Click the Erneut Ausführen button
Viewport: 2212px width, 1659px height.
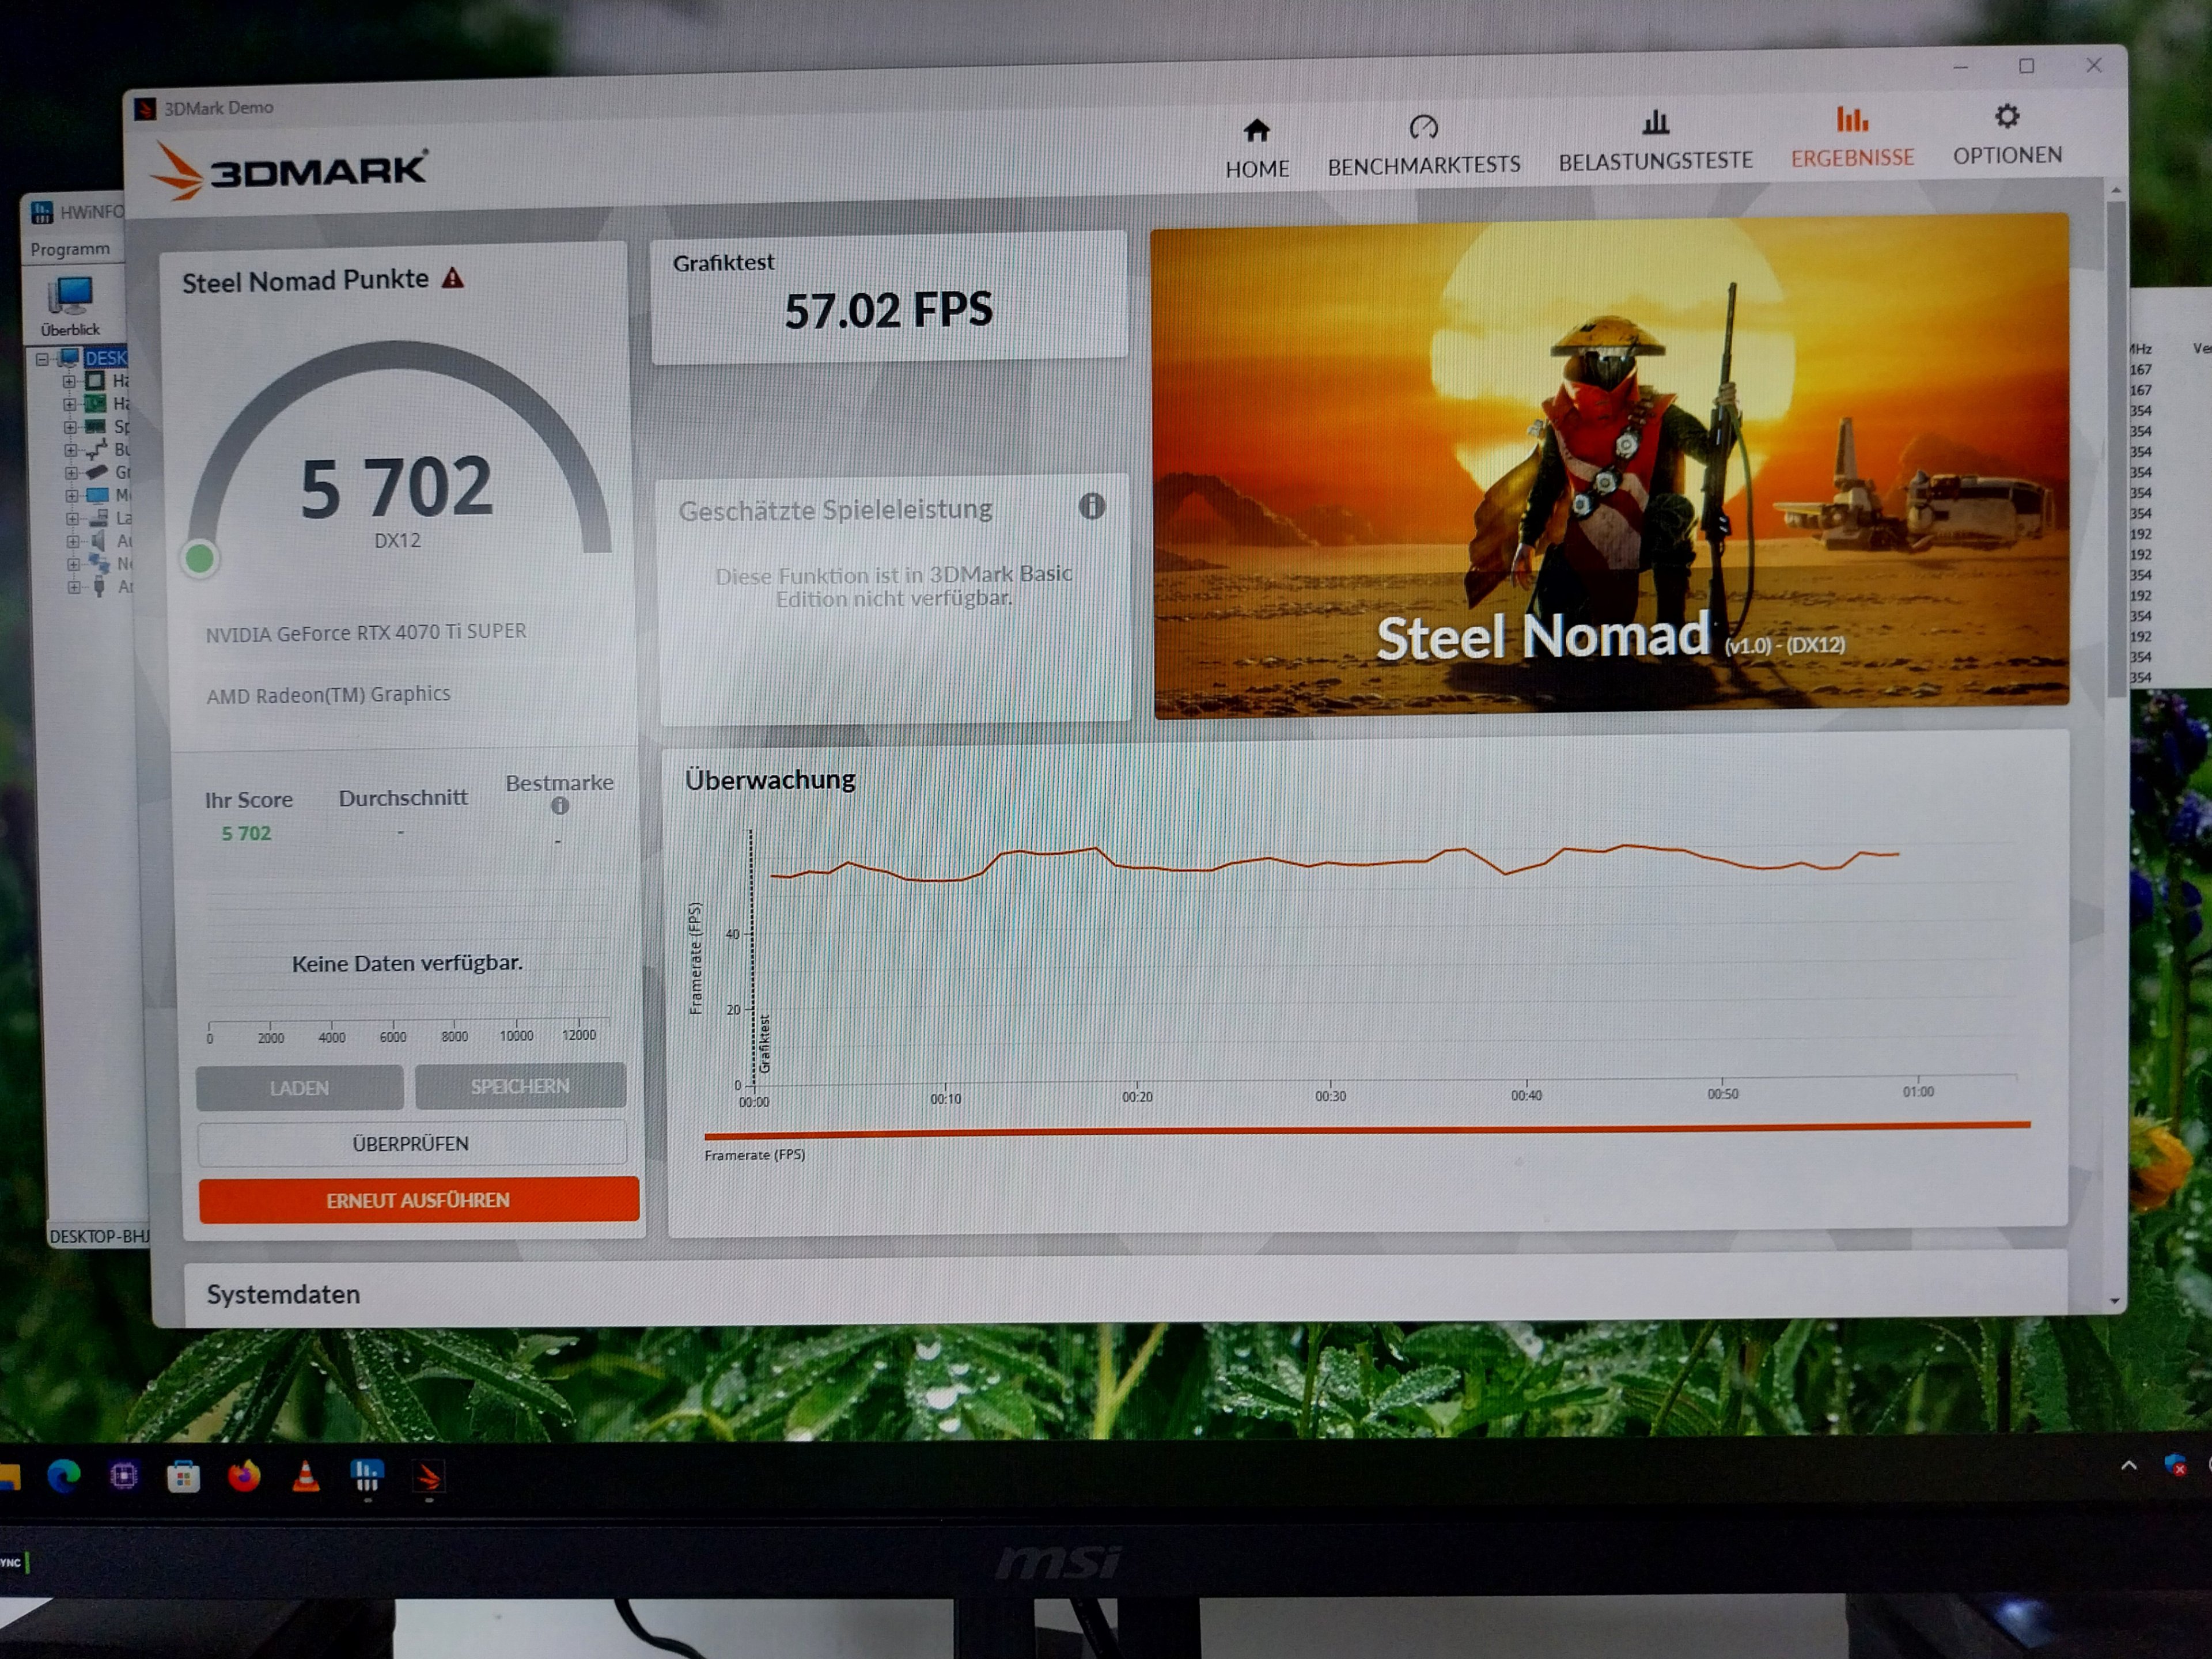[x=418, y=1199]
